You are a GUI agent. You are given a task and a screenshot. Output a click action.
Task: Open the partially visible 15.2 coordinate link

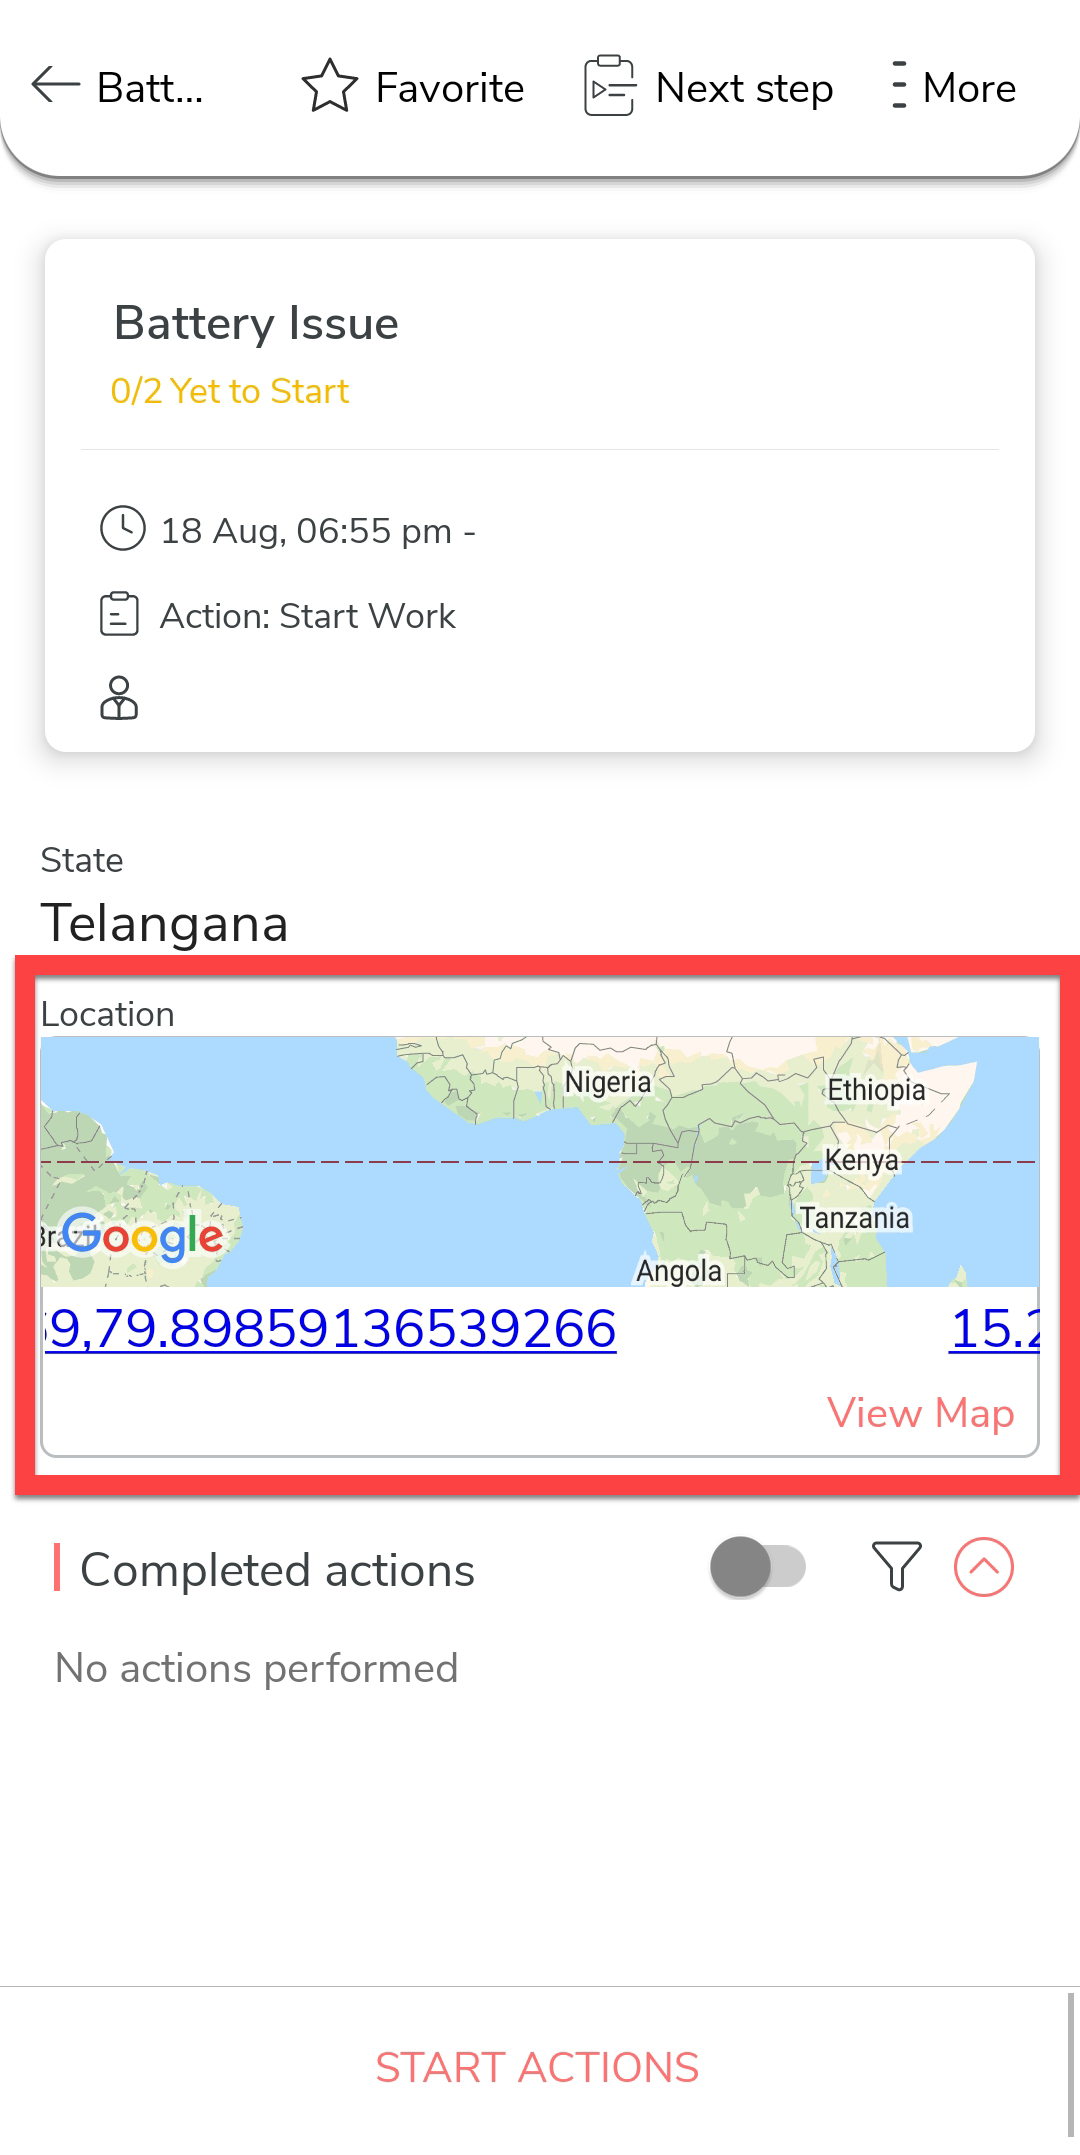(994, 1329)
